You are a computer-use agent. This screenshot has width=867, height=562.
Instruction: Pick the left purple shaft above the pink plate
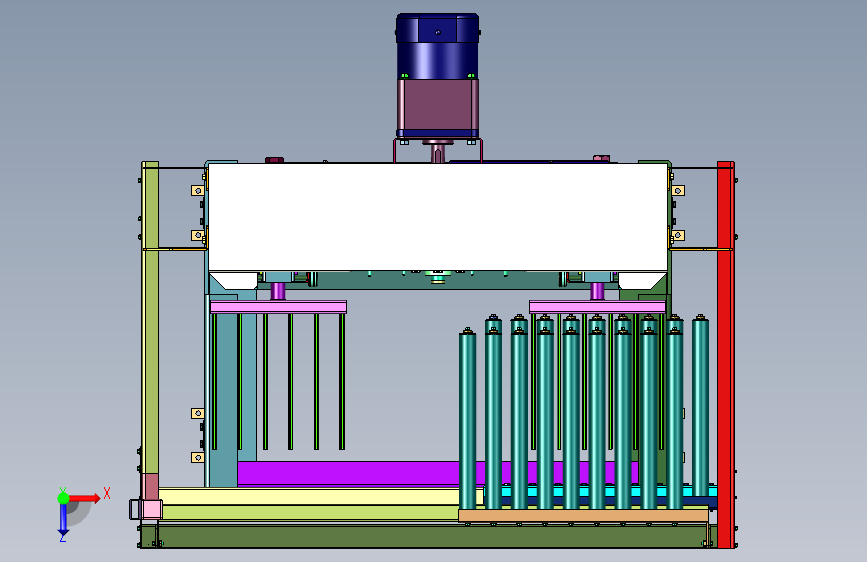coord(278,291)
